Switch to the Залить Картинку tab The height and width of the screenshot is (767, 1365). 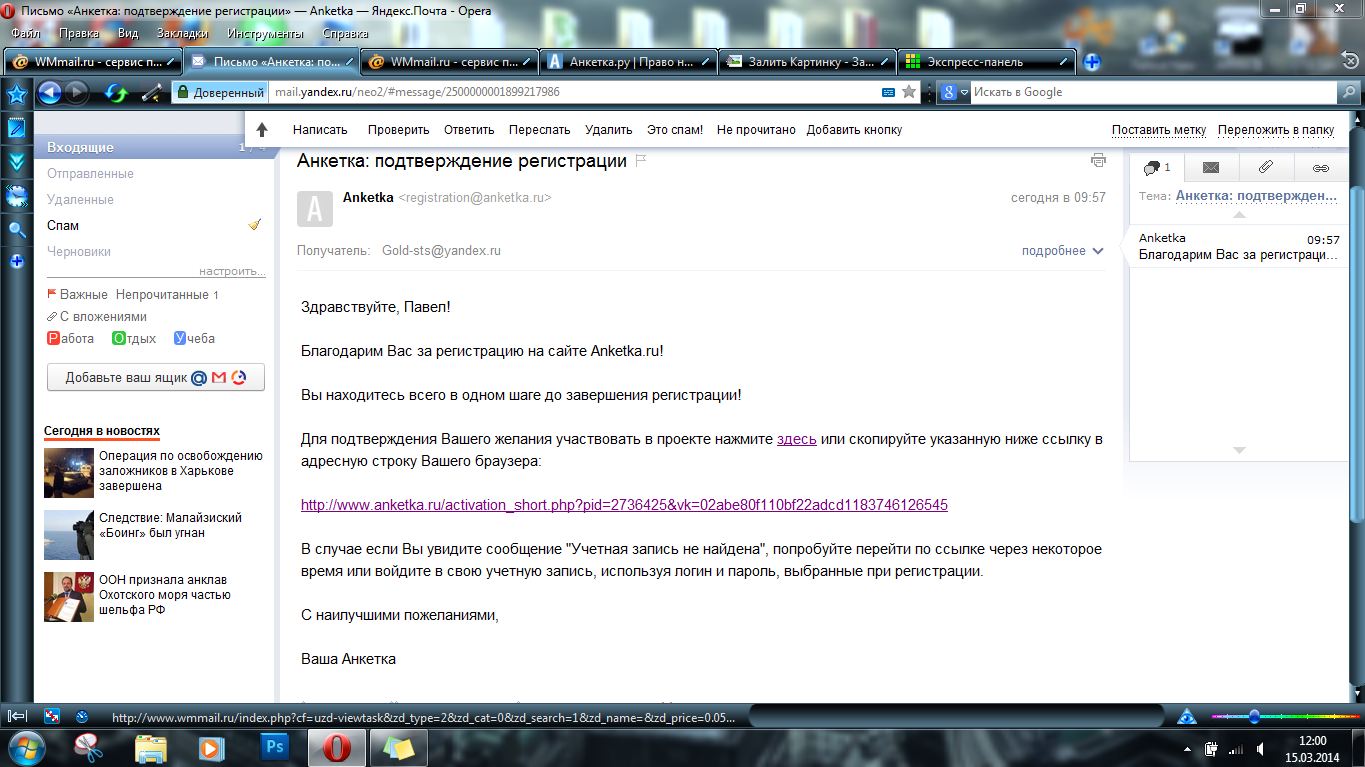(808, 62)
